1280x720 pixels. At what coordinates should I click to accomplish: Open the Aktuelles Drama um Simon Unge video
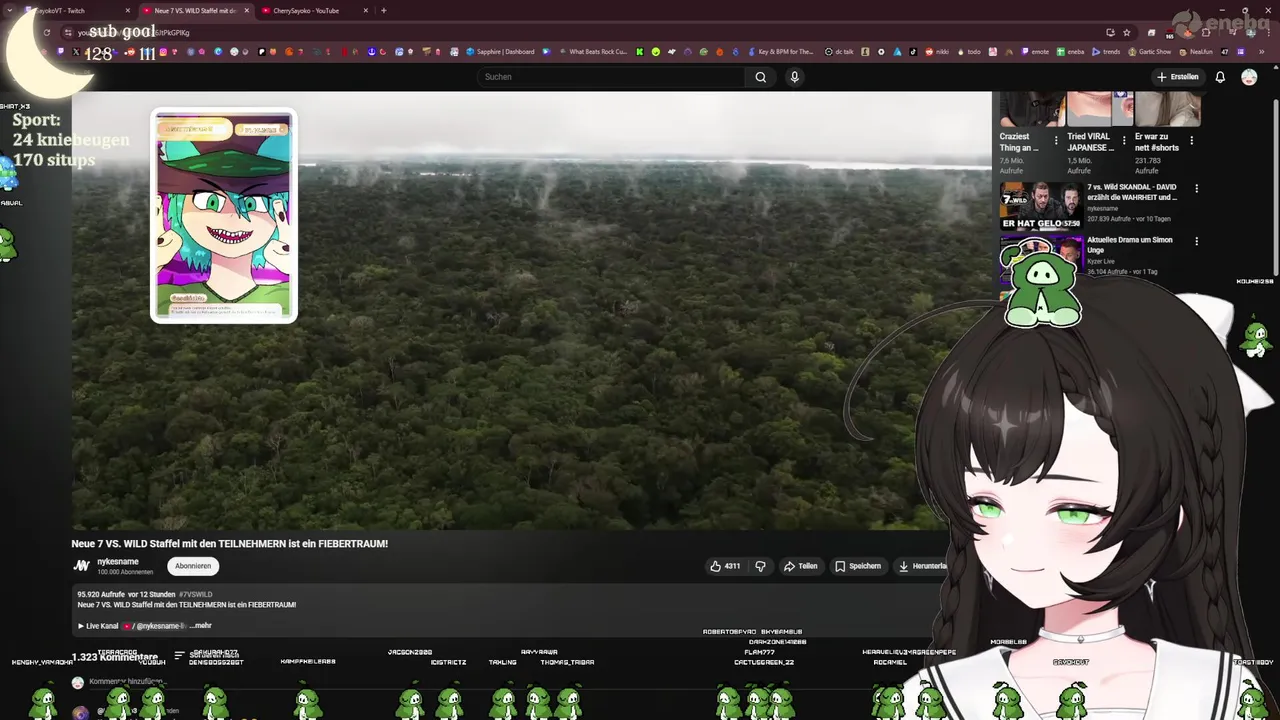1130,245
